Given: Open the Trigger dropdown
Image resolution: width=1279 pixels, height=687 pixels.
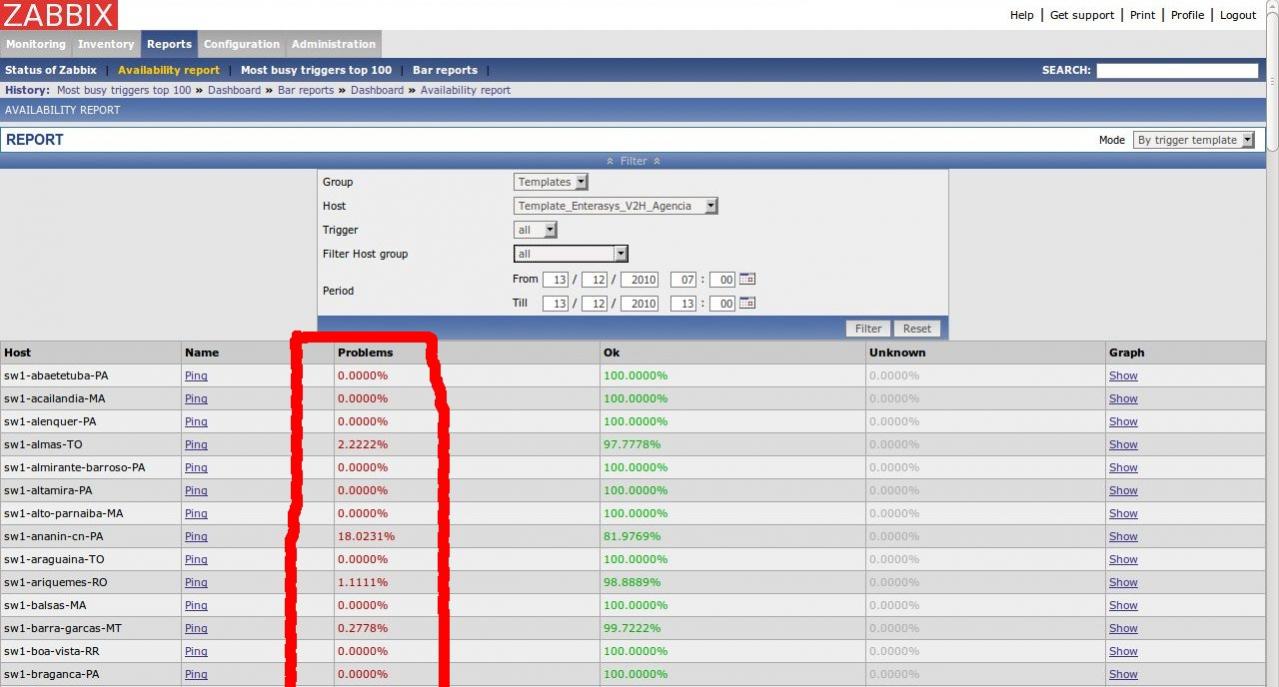Looking at the screenshot, I should tap(535, 230).
